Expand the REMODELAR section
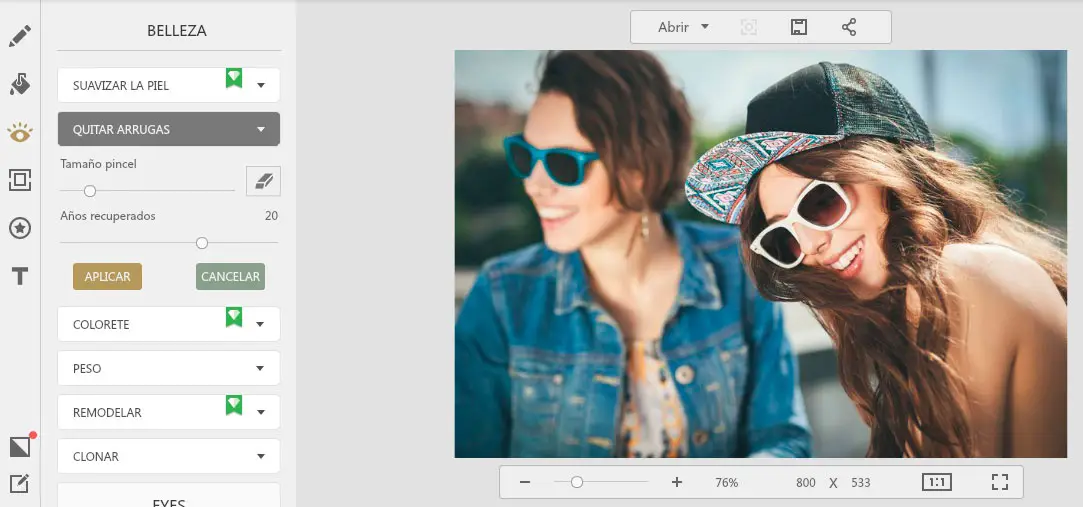 tap(169, 412)
